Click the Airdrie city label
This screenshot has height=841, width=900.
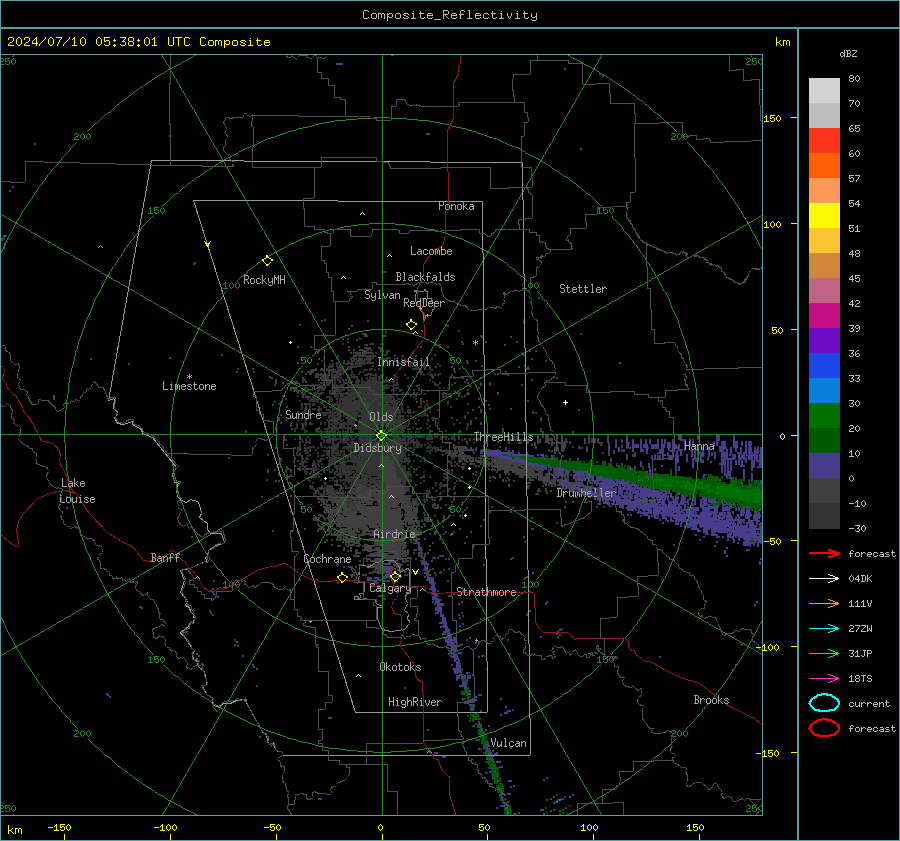(394, 534)
